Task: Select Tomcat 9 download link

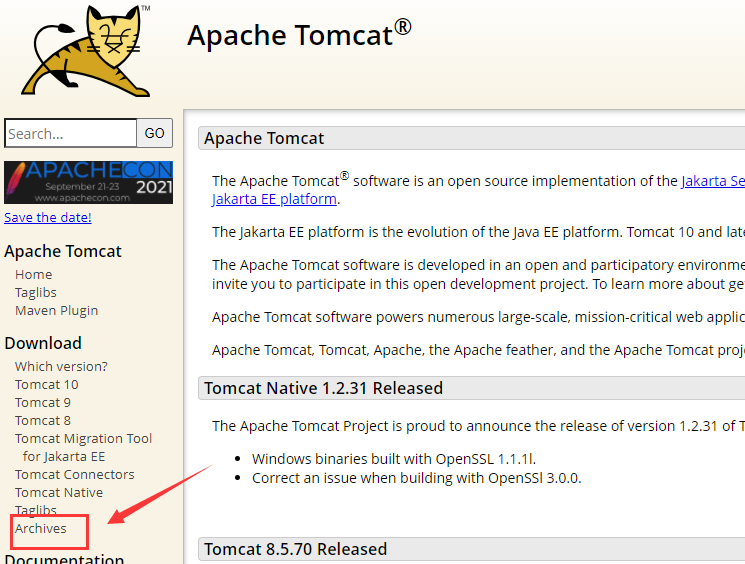Action: click(x=43, y=402)
